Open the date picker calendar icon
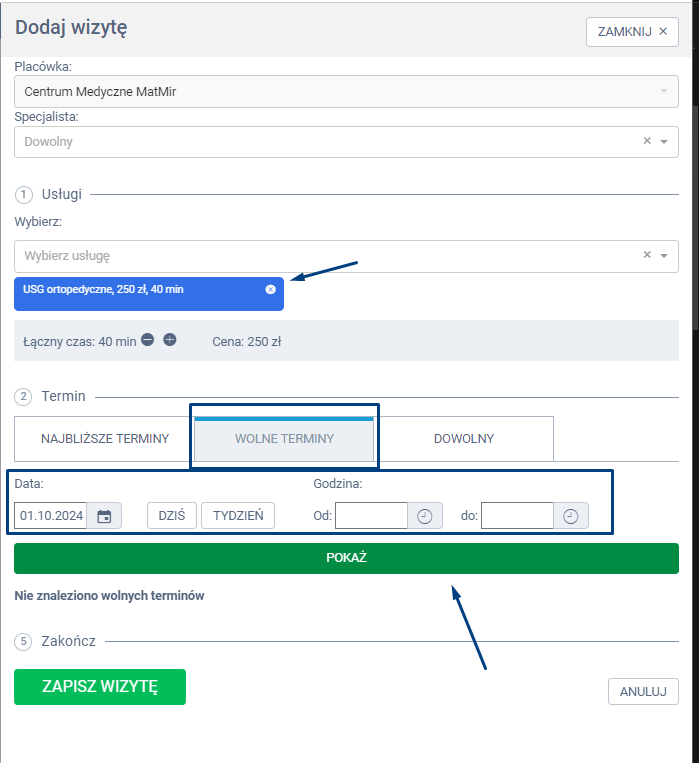Viewport: 699px width, 763px height. point(104,516)
